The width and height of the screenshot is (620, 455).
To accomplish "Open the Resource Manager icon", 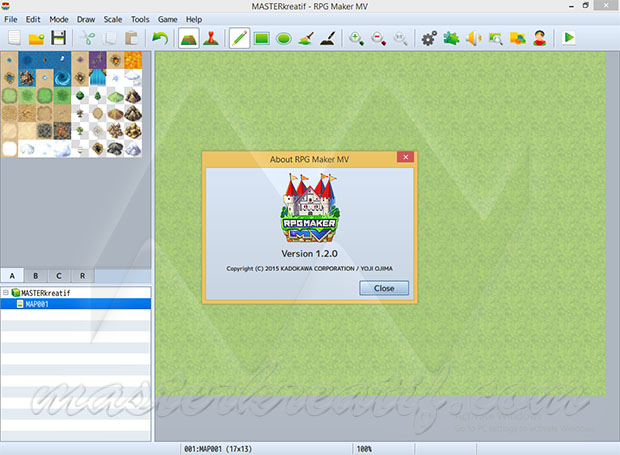I will (518, 38).
